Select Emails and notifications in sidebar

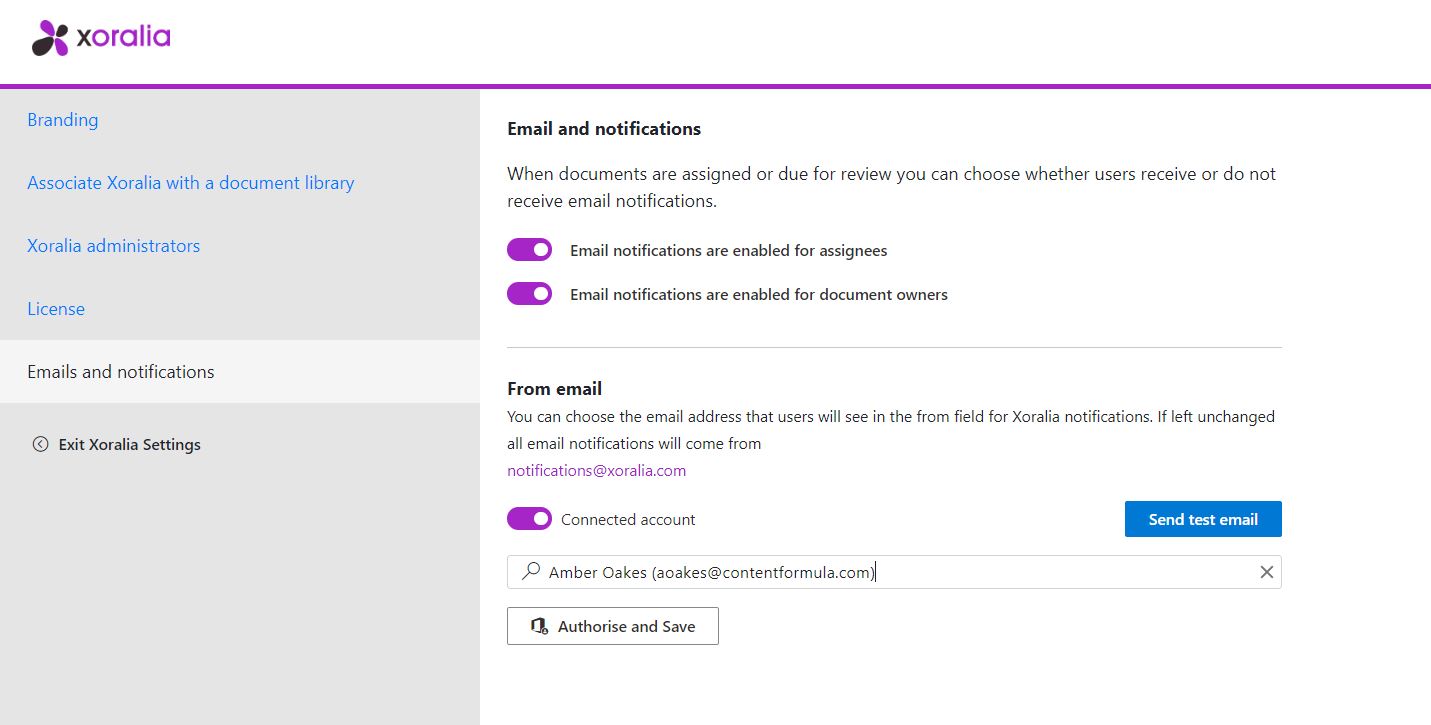point(240,372)
